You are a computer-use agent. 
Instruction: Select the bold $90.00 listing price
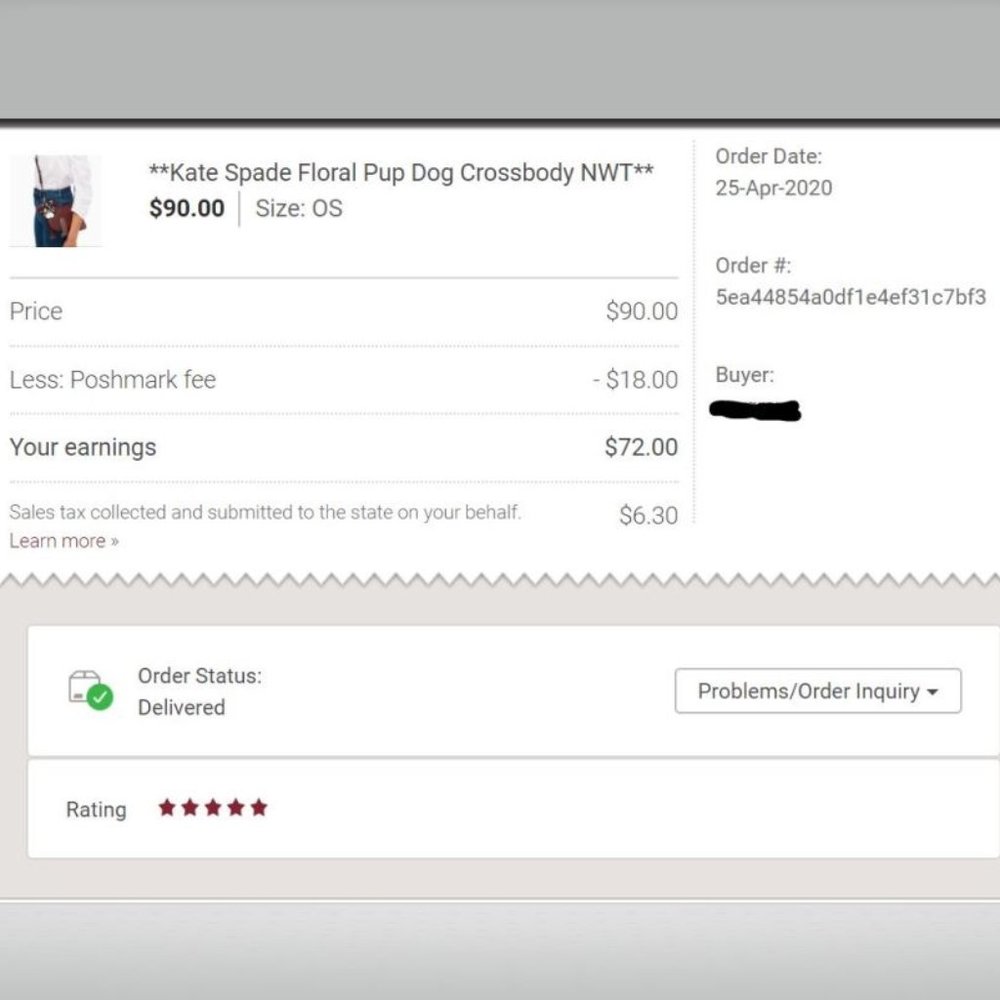(x=187, y=209)
